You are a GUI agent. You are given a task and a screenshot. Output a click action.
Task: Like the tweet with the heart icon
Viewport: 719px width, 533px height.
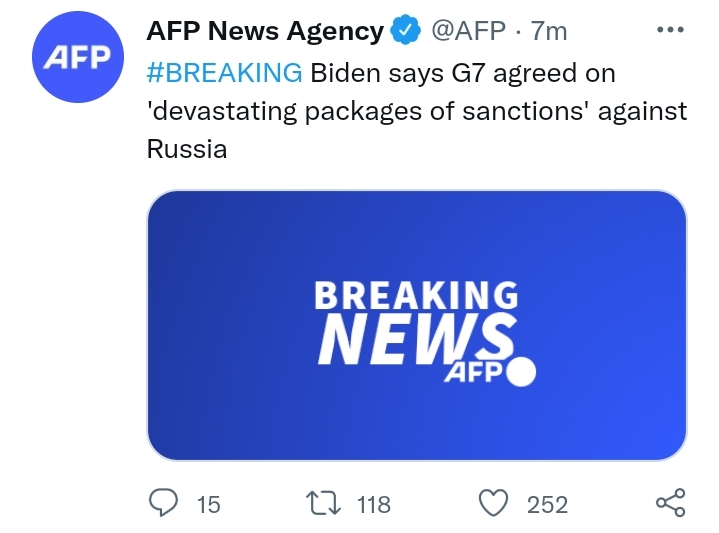pyautogui.click(x=494, y=503)
